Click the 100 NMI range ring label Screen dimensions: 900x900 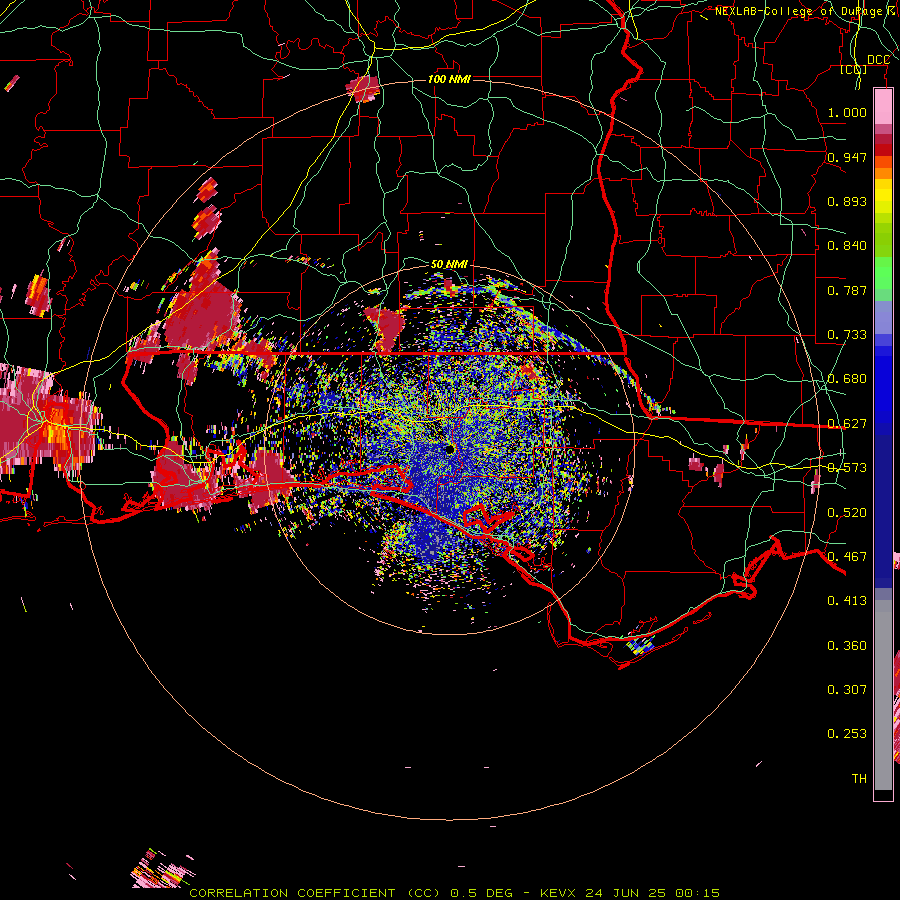449,79
